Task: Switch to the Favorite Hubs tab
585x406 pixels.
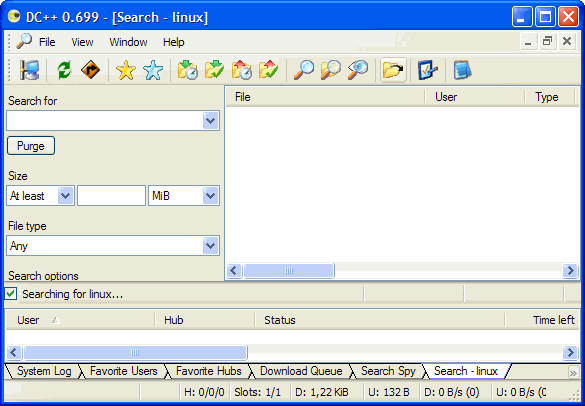Action: 208,371
